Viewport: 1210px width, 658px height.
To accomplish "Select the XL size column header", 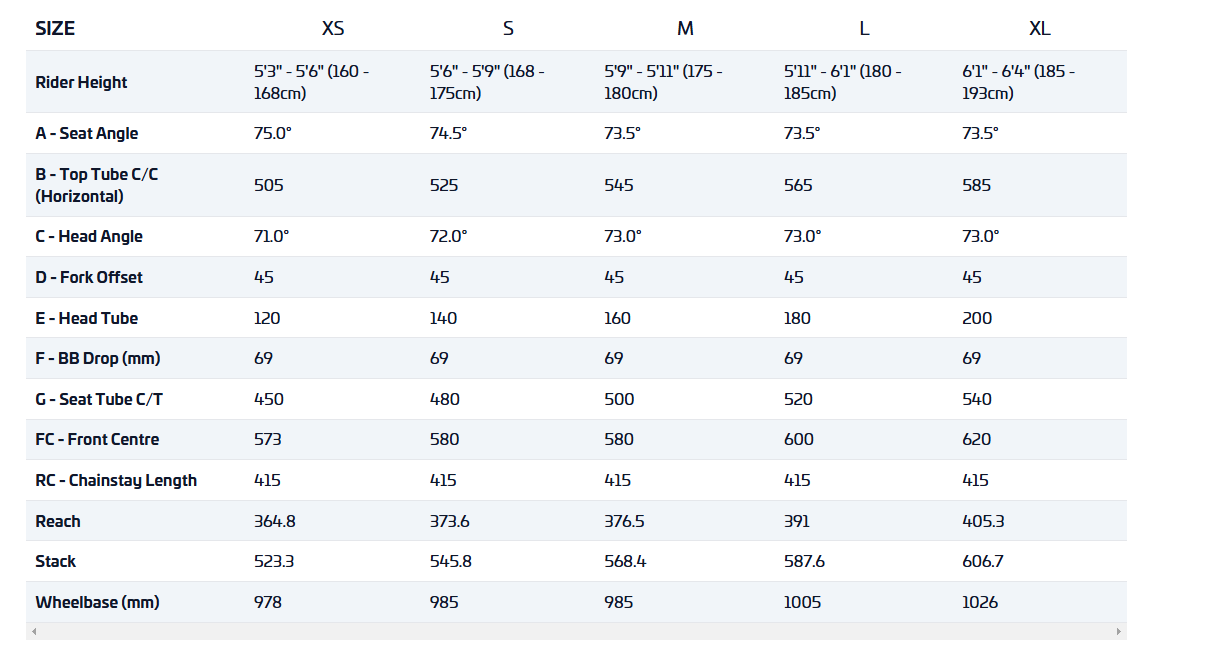I will (x=1040, y=28).
